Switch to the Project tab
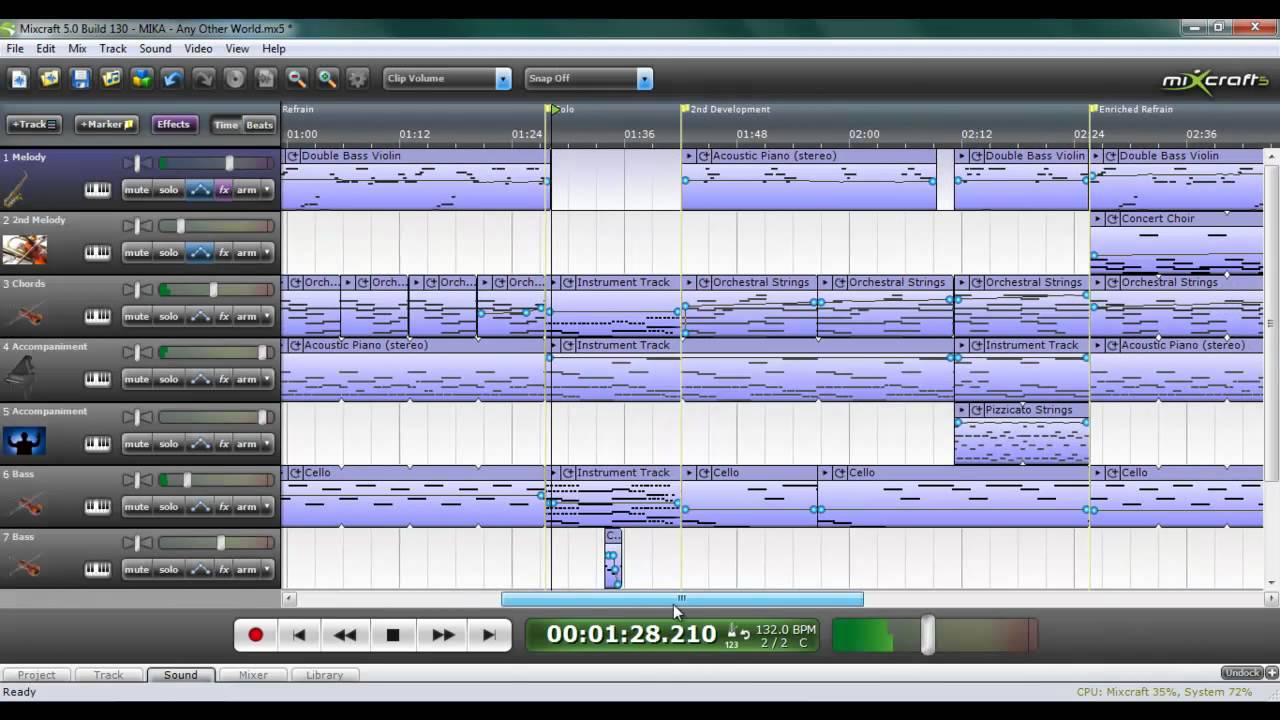The image size is (1280, 720). tap(36, 675)
